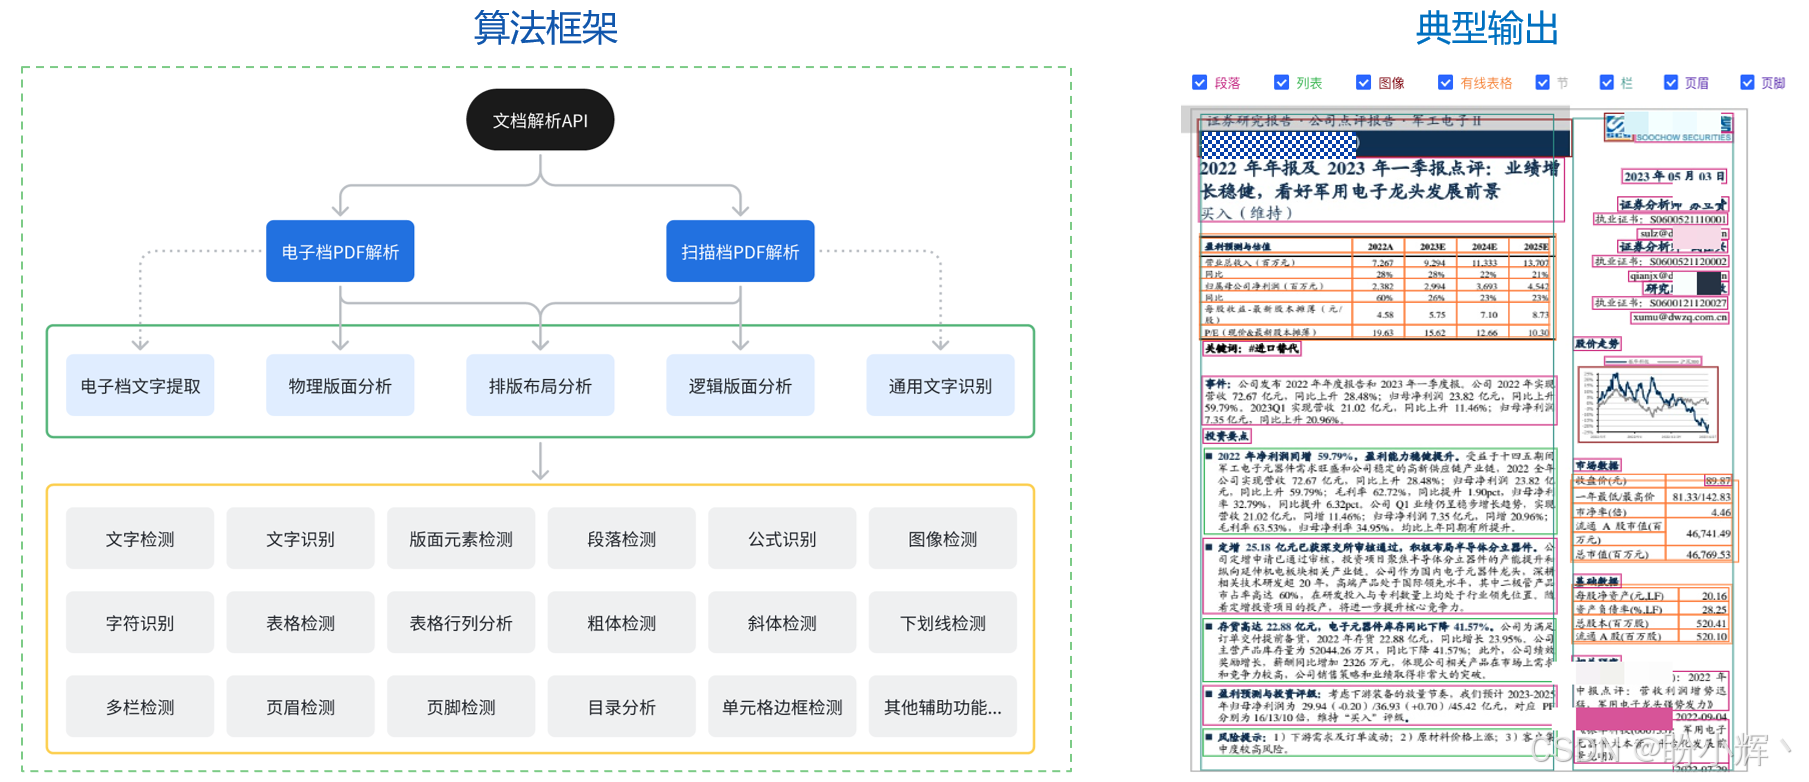
Task: Uncheck the 图像 checkbox
Action: point(1363,82)
